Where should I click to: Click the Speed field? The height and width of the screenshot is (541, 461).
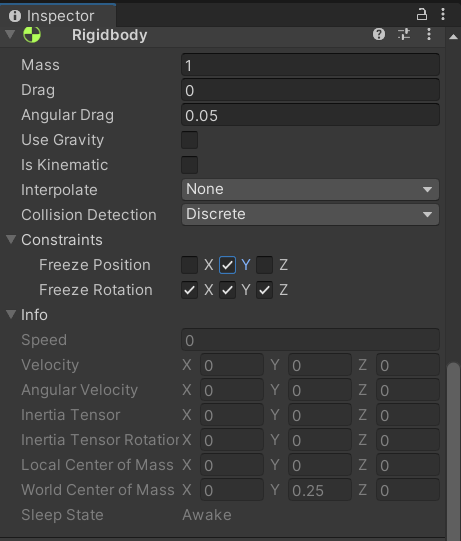pos(310,340)
